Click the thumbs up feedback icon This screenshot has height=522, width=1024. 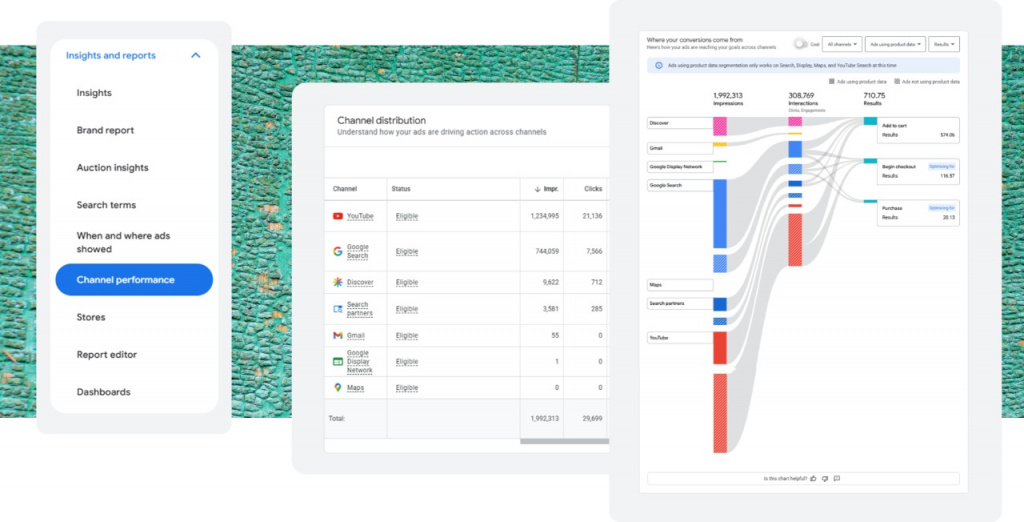click(813, 478)
